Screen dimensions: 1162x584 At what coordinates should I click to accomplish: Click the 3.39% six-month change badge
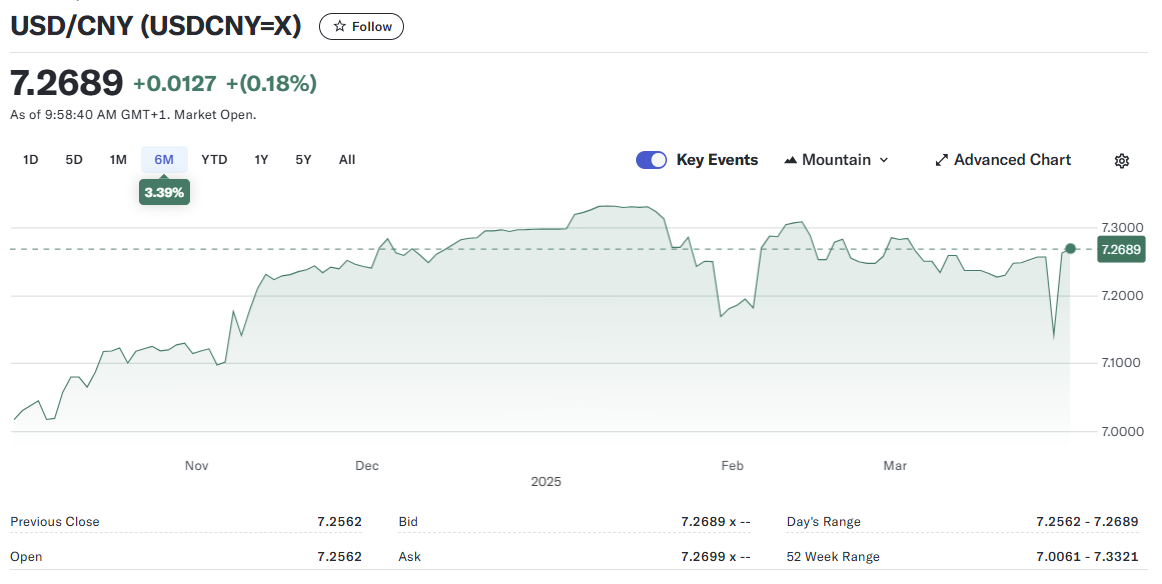click(164, 192)
